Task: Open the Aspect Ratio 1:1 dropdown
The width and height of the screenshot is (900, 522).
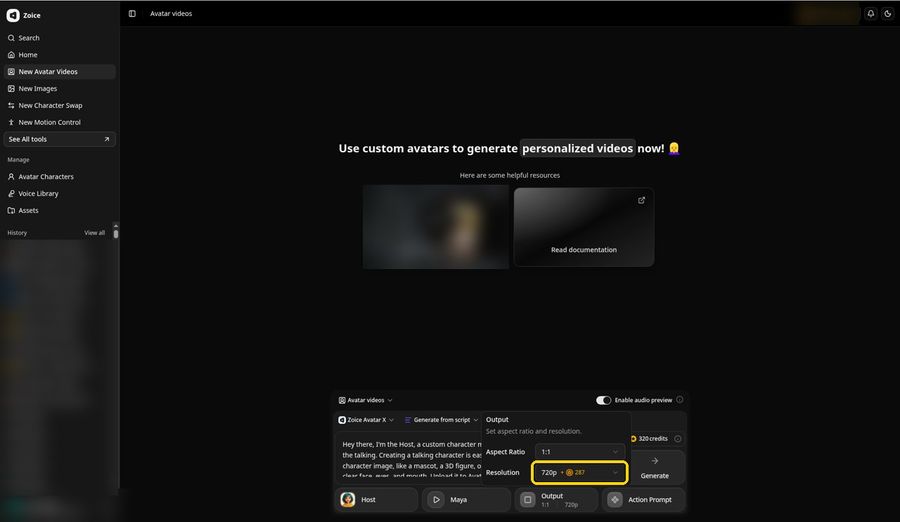Action: [x=580, y=452]
